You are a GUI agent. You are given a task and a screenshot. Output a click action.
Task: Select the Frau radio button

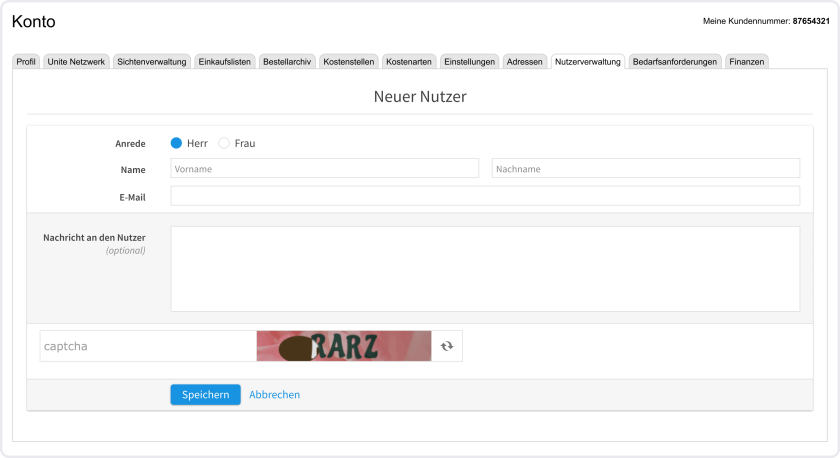[224, 143]
